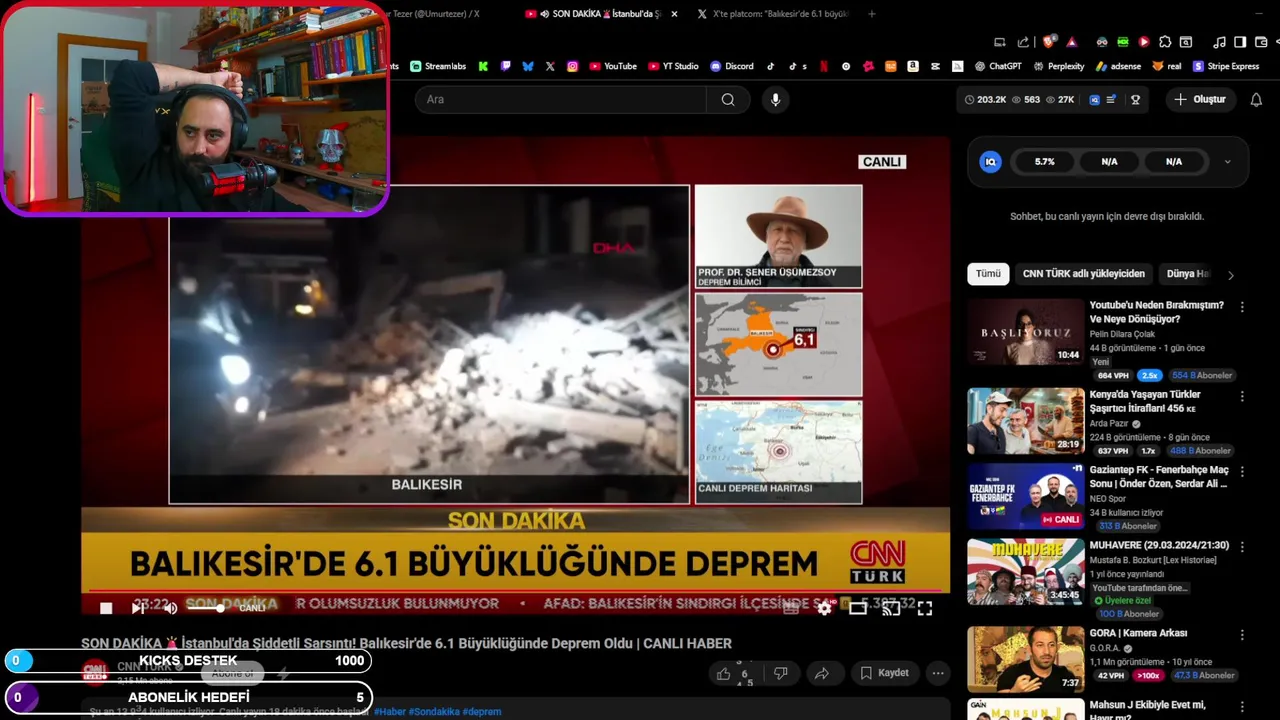Share the video via the arrow icon
This screenshot has height=720, width=1280.
click(x=821, y=673)
